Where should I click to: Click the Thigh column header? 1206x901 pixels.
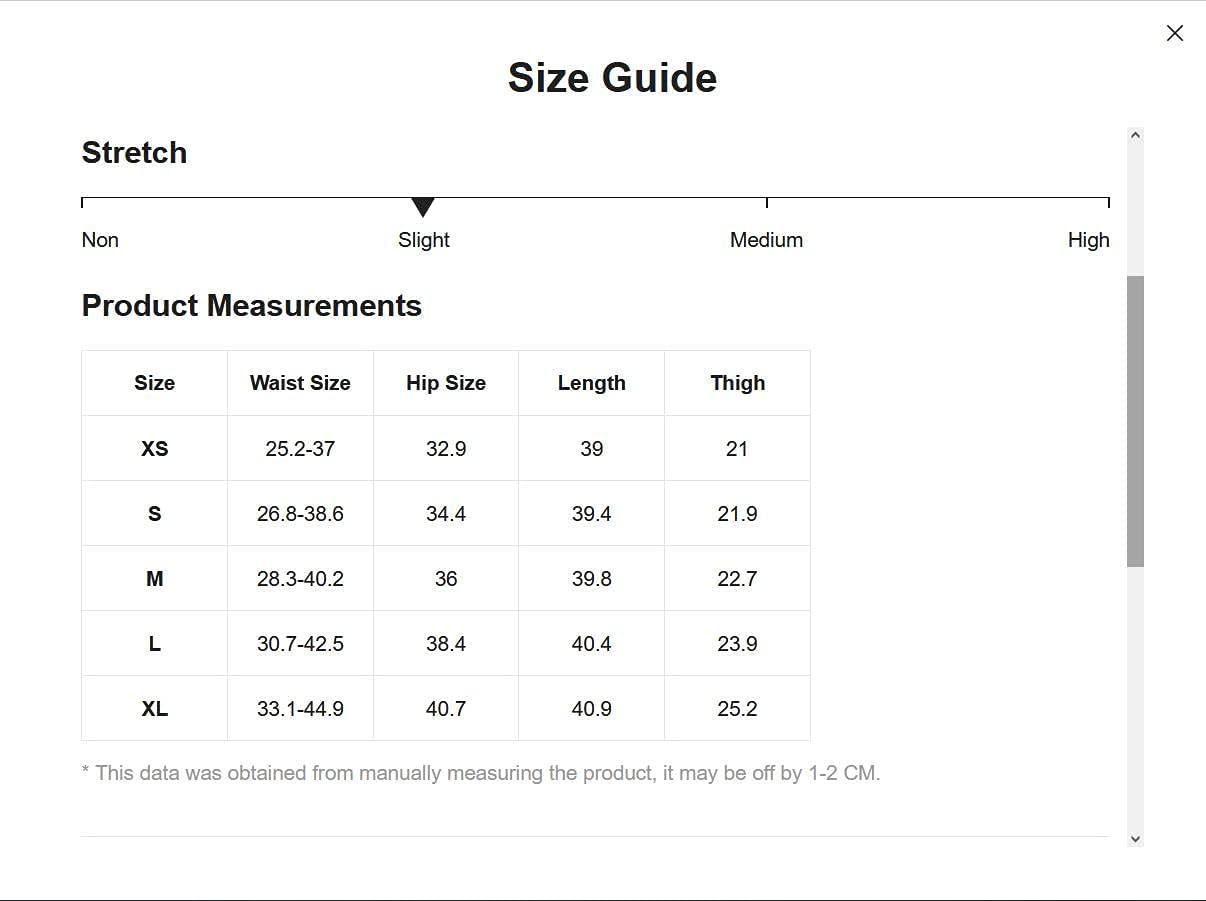tap(738, 383)
